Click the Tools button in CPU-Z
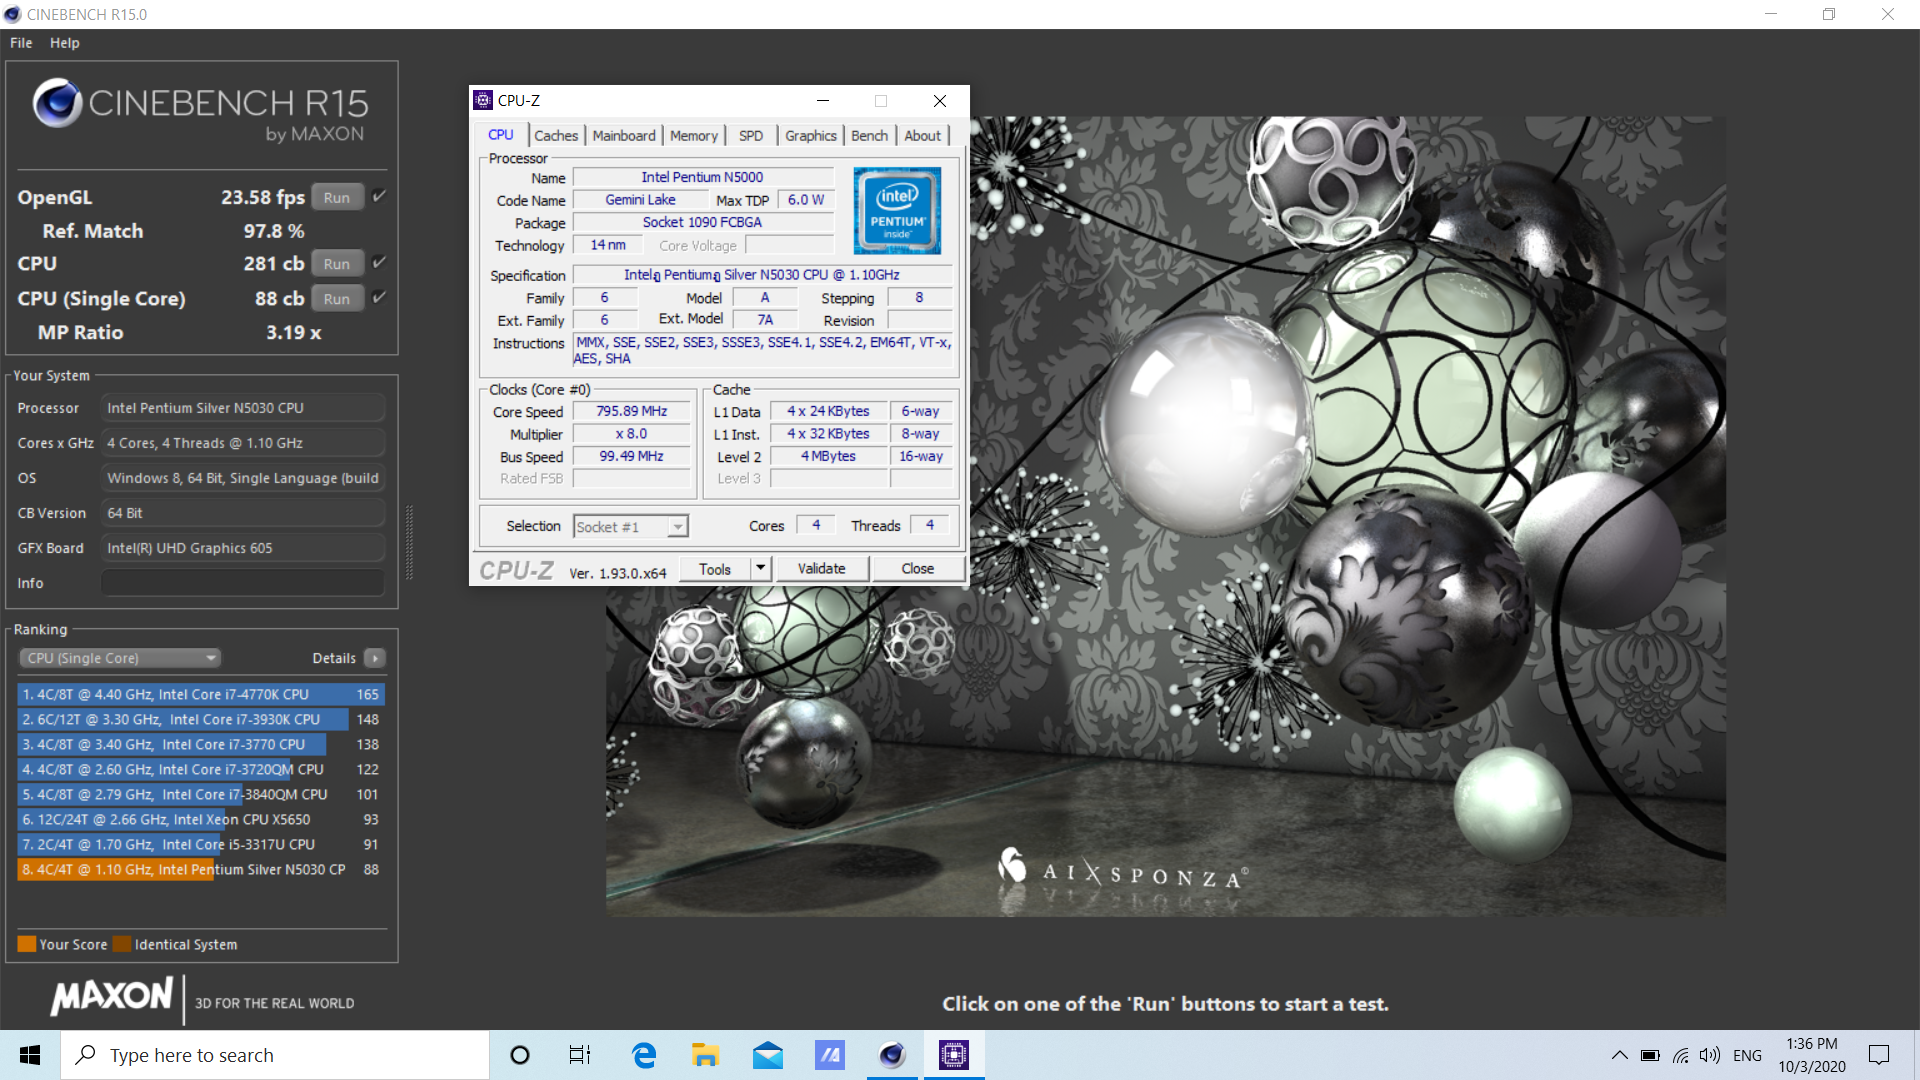Screen dimensions: 1920x1080 tap(715, 569)
